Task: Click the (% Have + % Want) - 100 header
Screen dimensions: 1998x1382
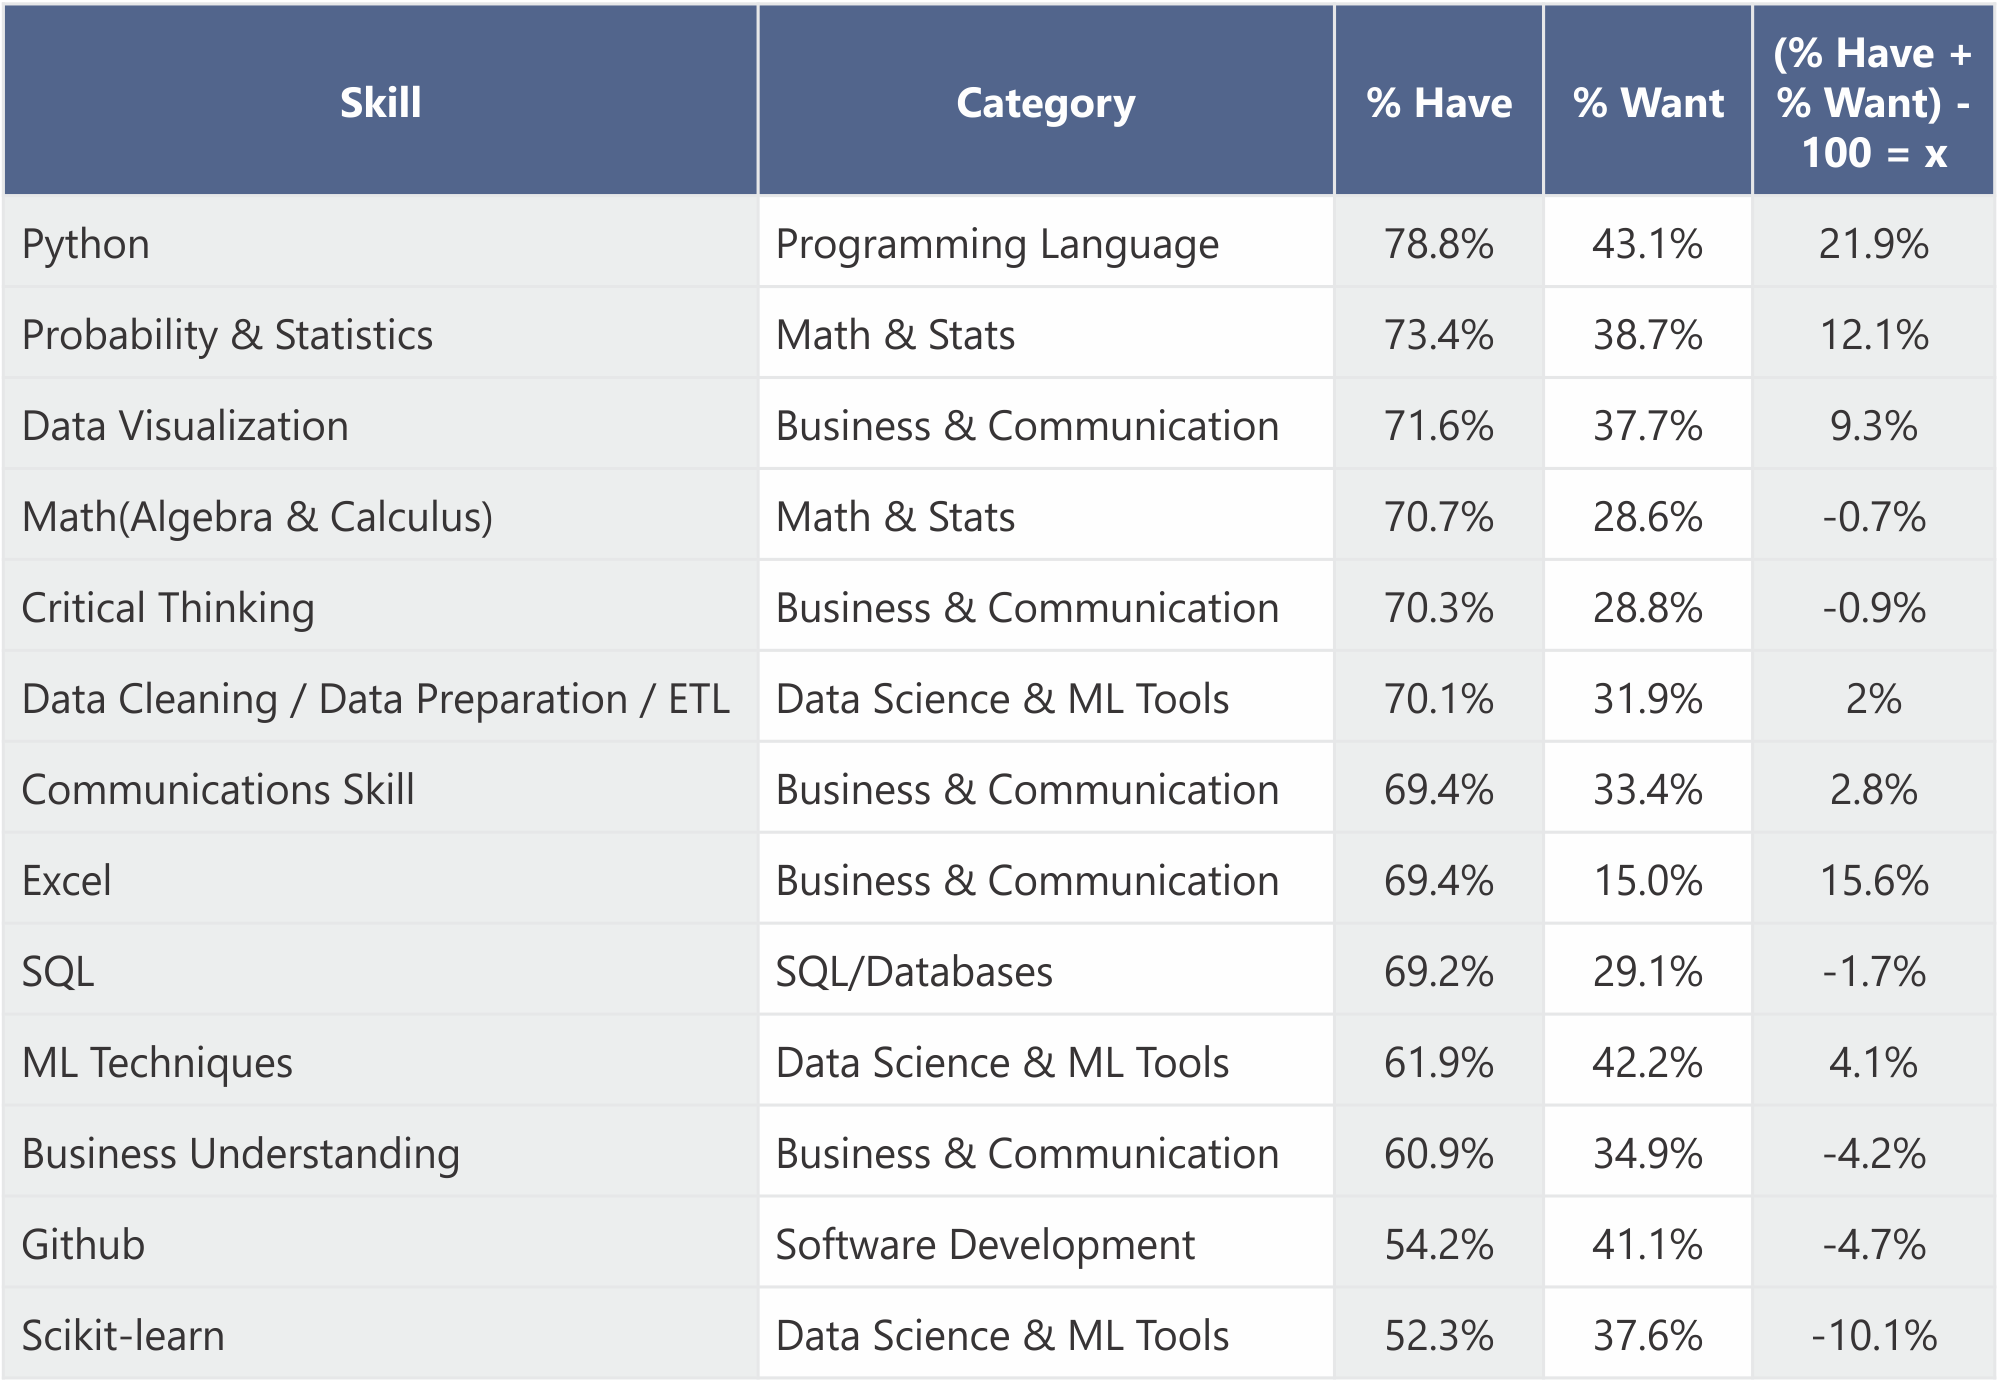Action: [1873, 100]
